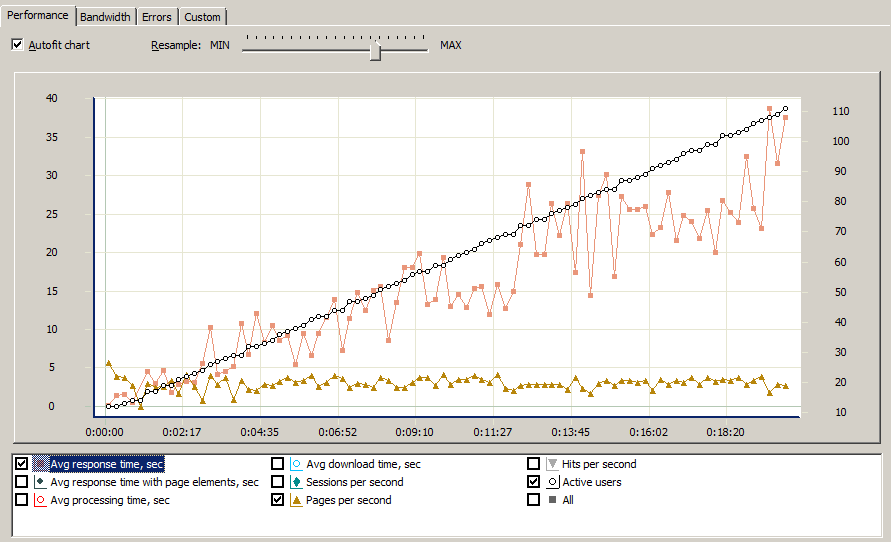The height and width of the screenshot is (542, 891).
Task: Uncheck the Avg response time, sec series
Action: [x=22, y=464]
